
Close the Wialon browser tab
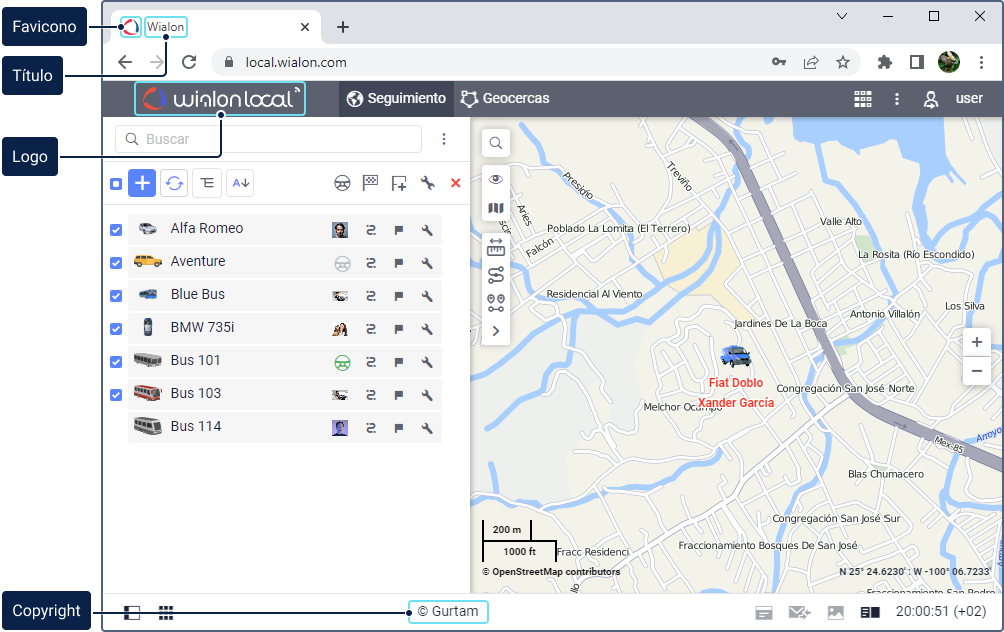pyautogui.click(x=305, y=27)
